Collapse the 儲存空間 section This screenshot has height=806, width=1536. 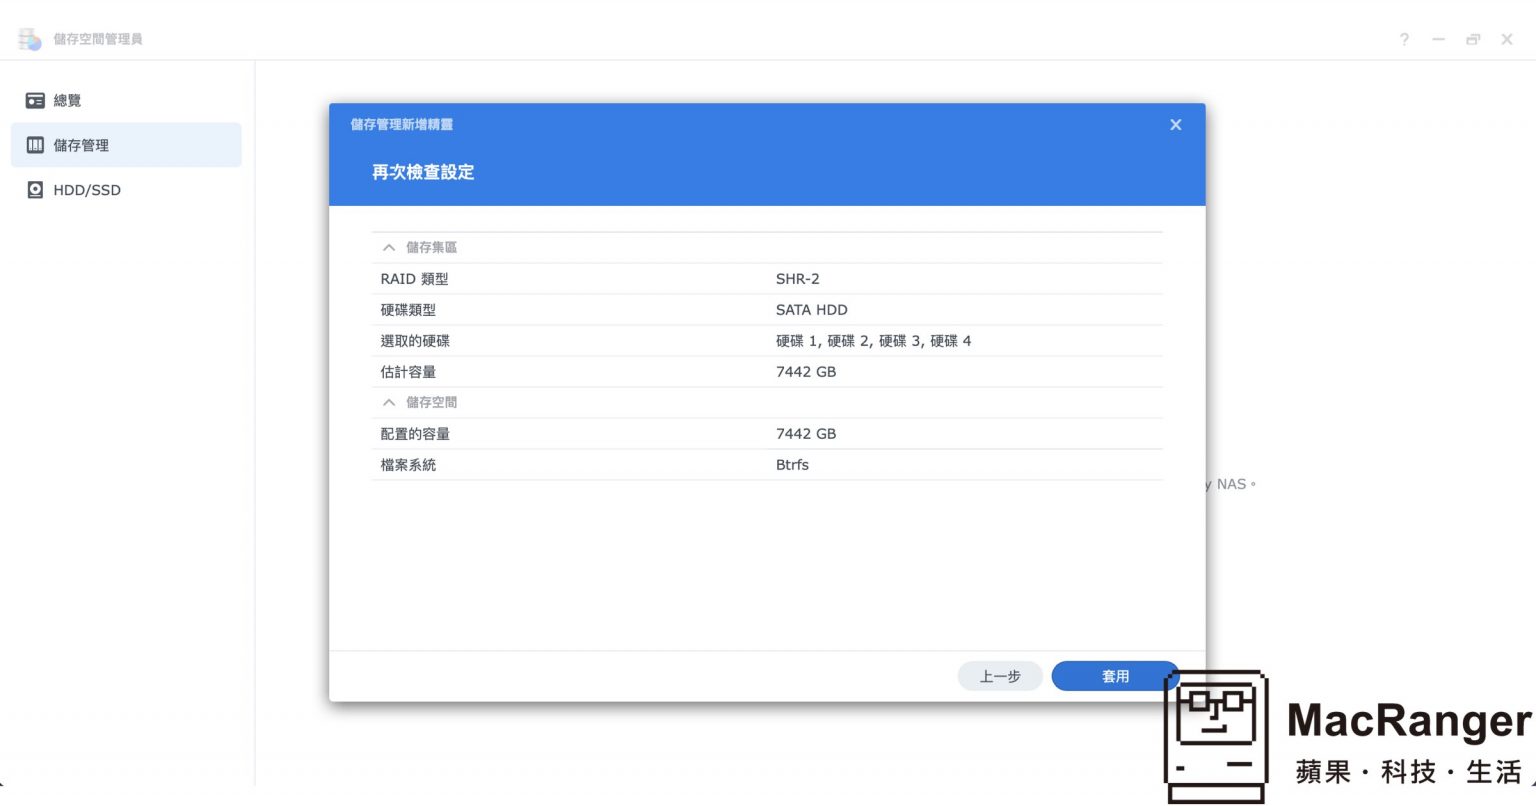[389, 402]
